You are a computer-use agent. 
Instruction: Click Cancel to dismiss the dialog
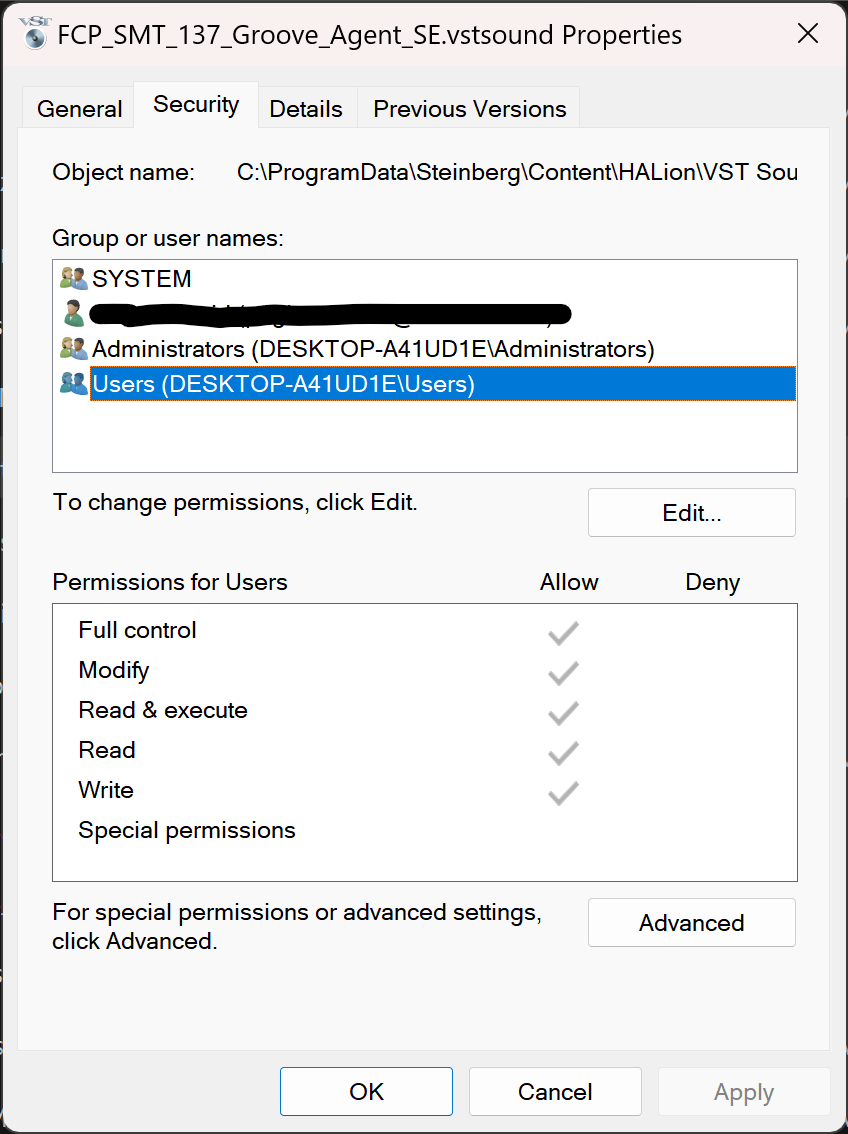[x=555, y=1091]
